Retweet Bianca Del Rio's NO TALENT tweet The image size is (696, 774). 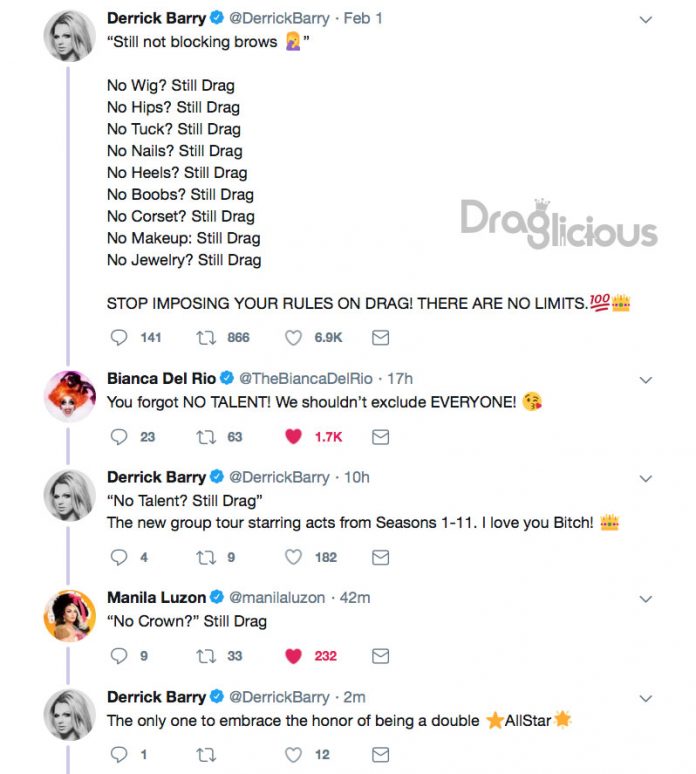coord(206,437)
